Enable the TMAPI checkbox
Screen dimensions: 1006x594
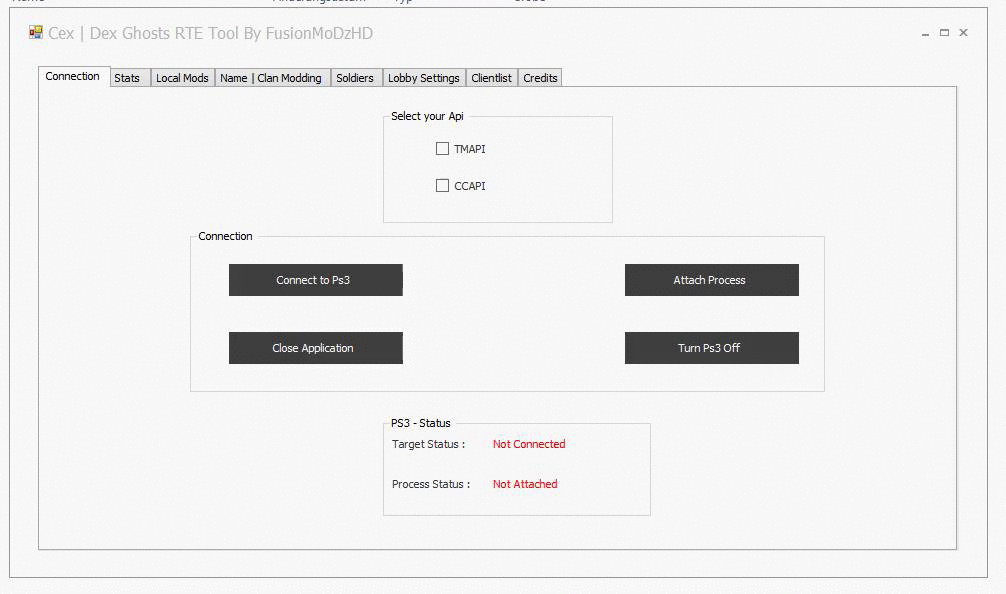point(442,149)
